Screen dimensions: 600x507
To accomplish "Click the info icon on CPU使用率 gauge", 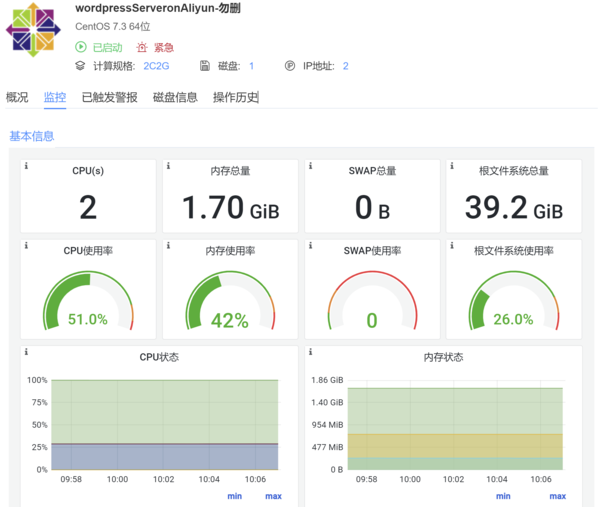I will 26,245.
